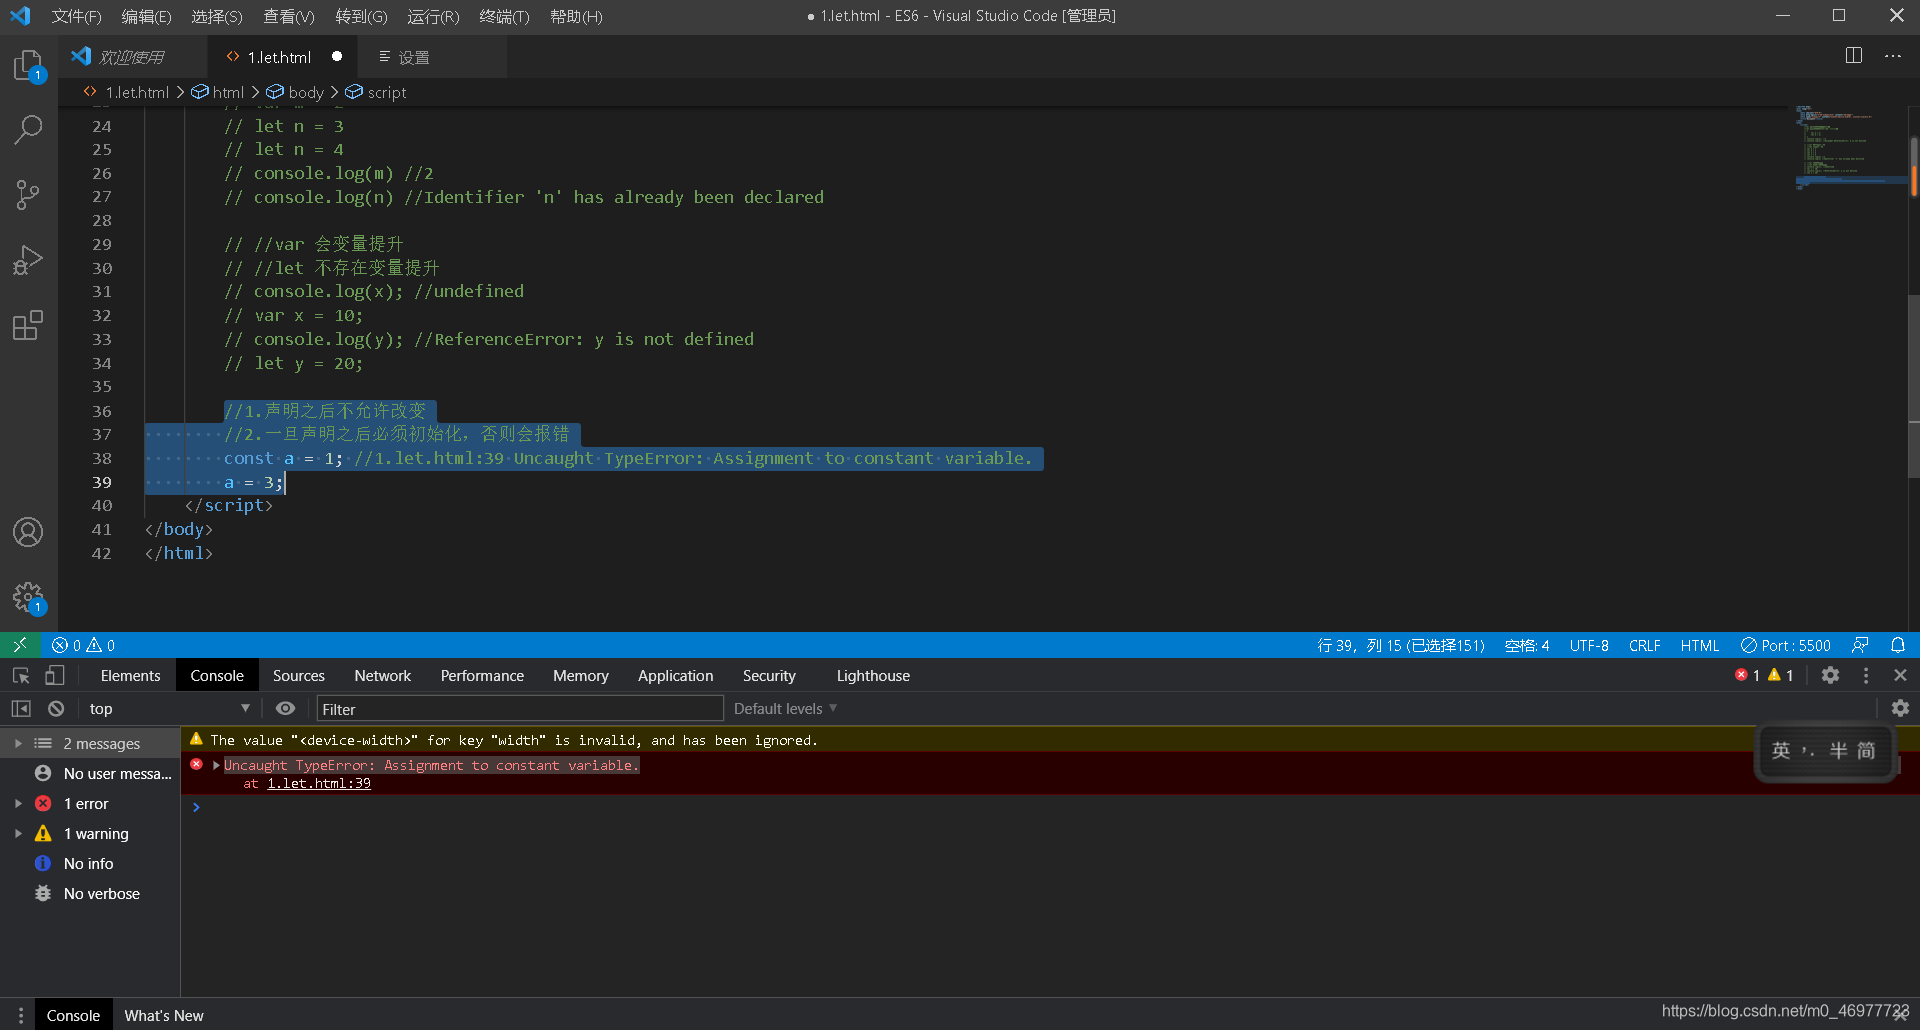Viewport: 1920px width, 1030px height.
Task: Open the Search view in activity bar
Action: [x=28, y=129]
